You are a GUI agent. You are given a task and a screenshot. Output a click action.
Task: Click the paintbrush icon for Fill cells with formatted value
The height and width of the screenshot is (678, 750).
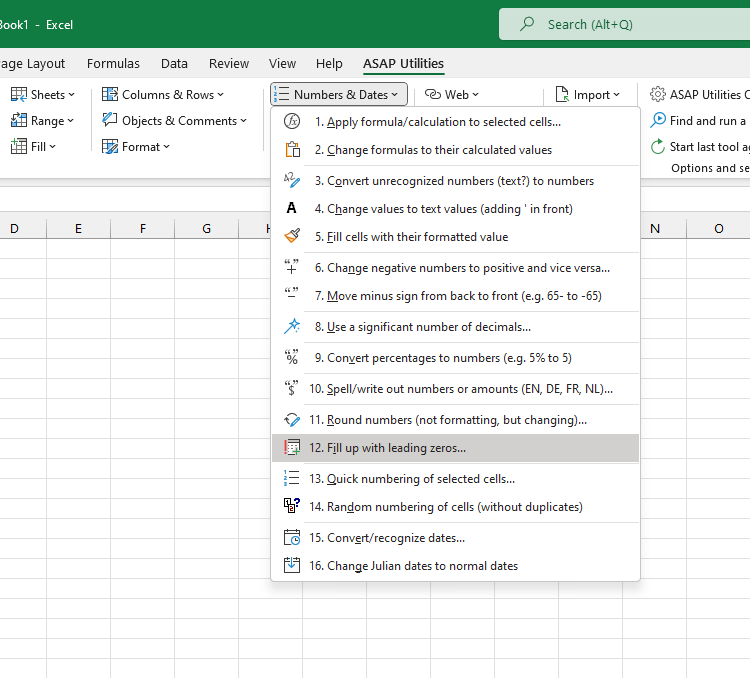pos(292,236)
